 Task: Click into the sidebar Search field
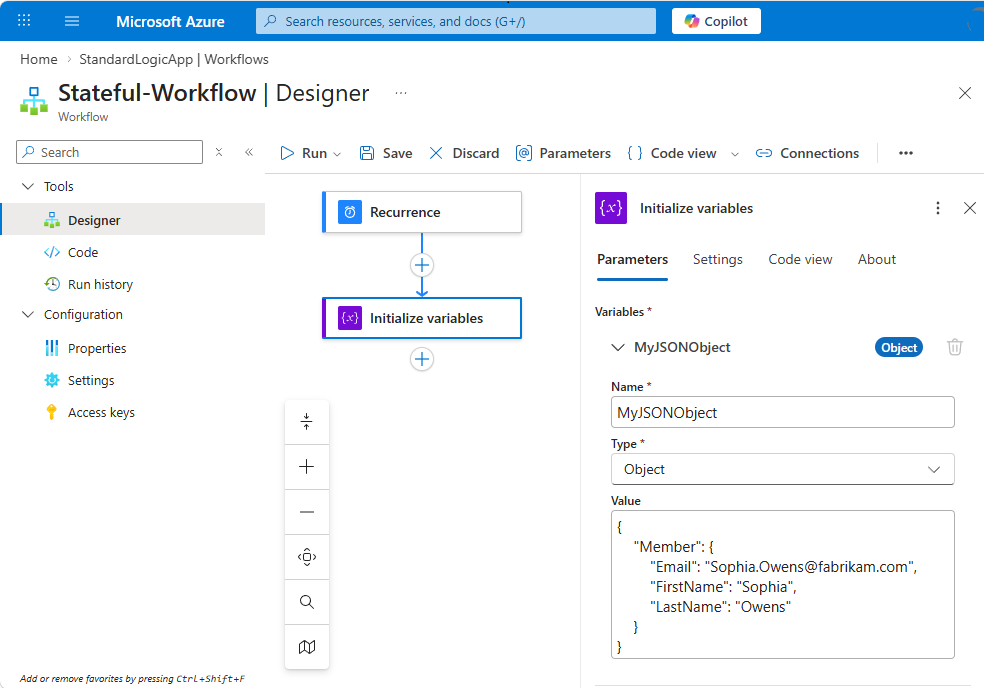pos(109,152)
